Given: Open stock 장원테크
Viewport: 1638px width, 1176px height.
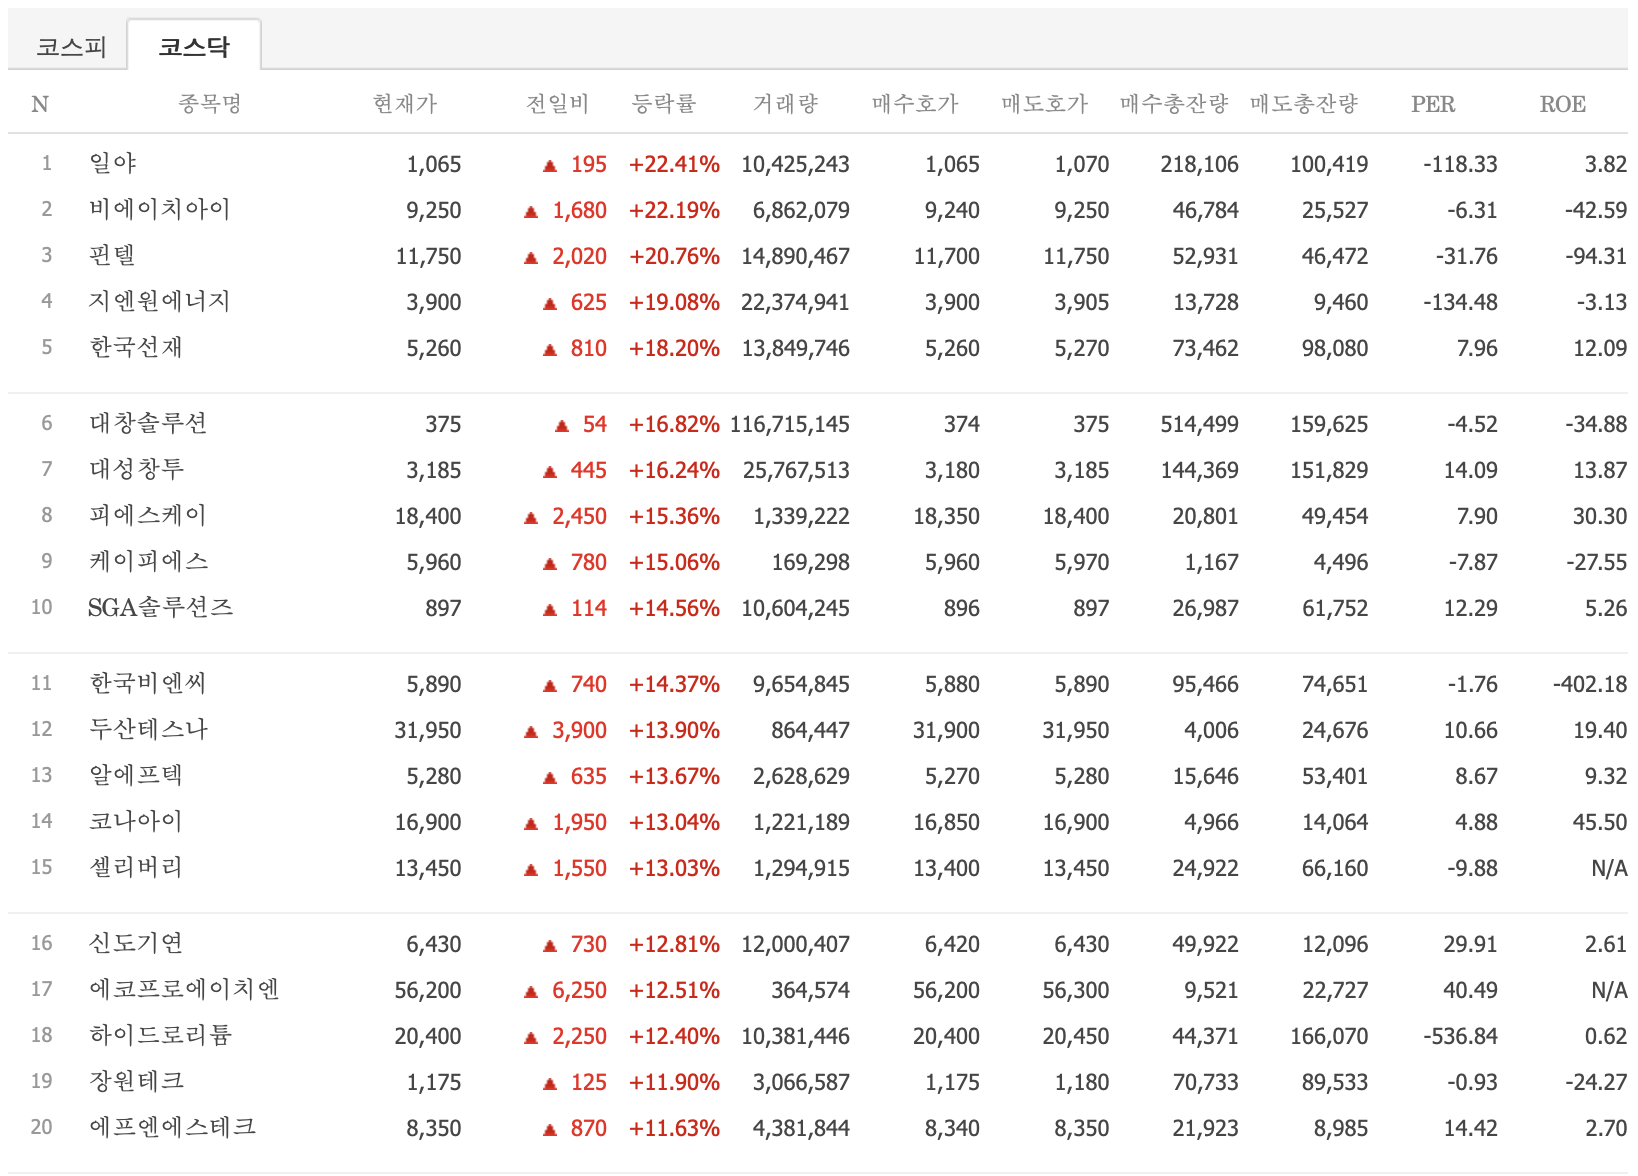Looking at the screenshot, I should pyautogui.click(x=137, y=1081).
